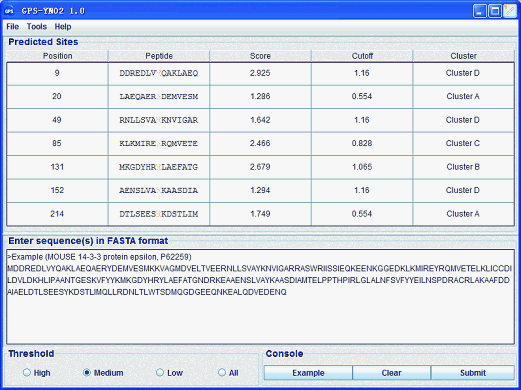Click score value 2.925

coord(260,73)
